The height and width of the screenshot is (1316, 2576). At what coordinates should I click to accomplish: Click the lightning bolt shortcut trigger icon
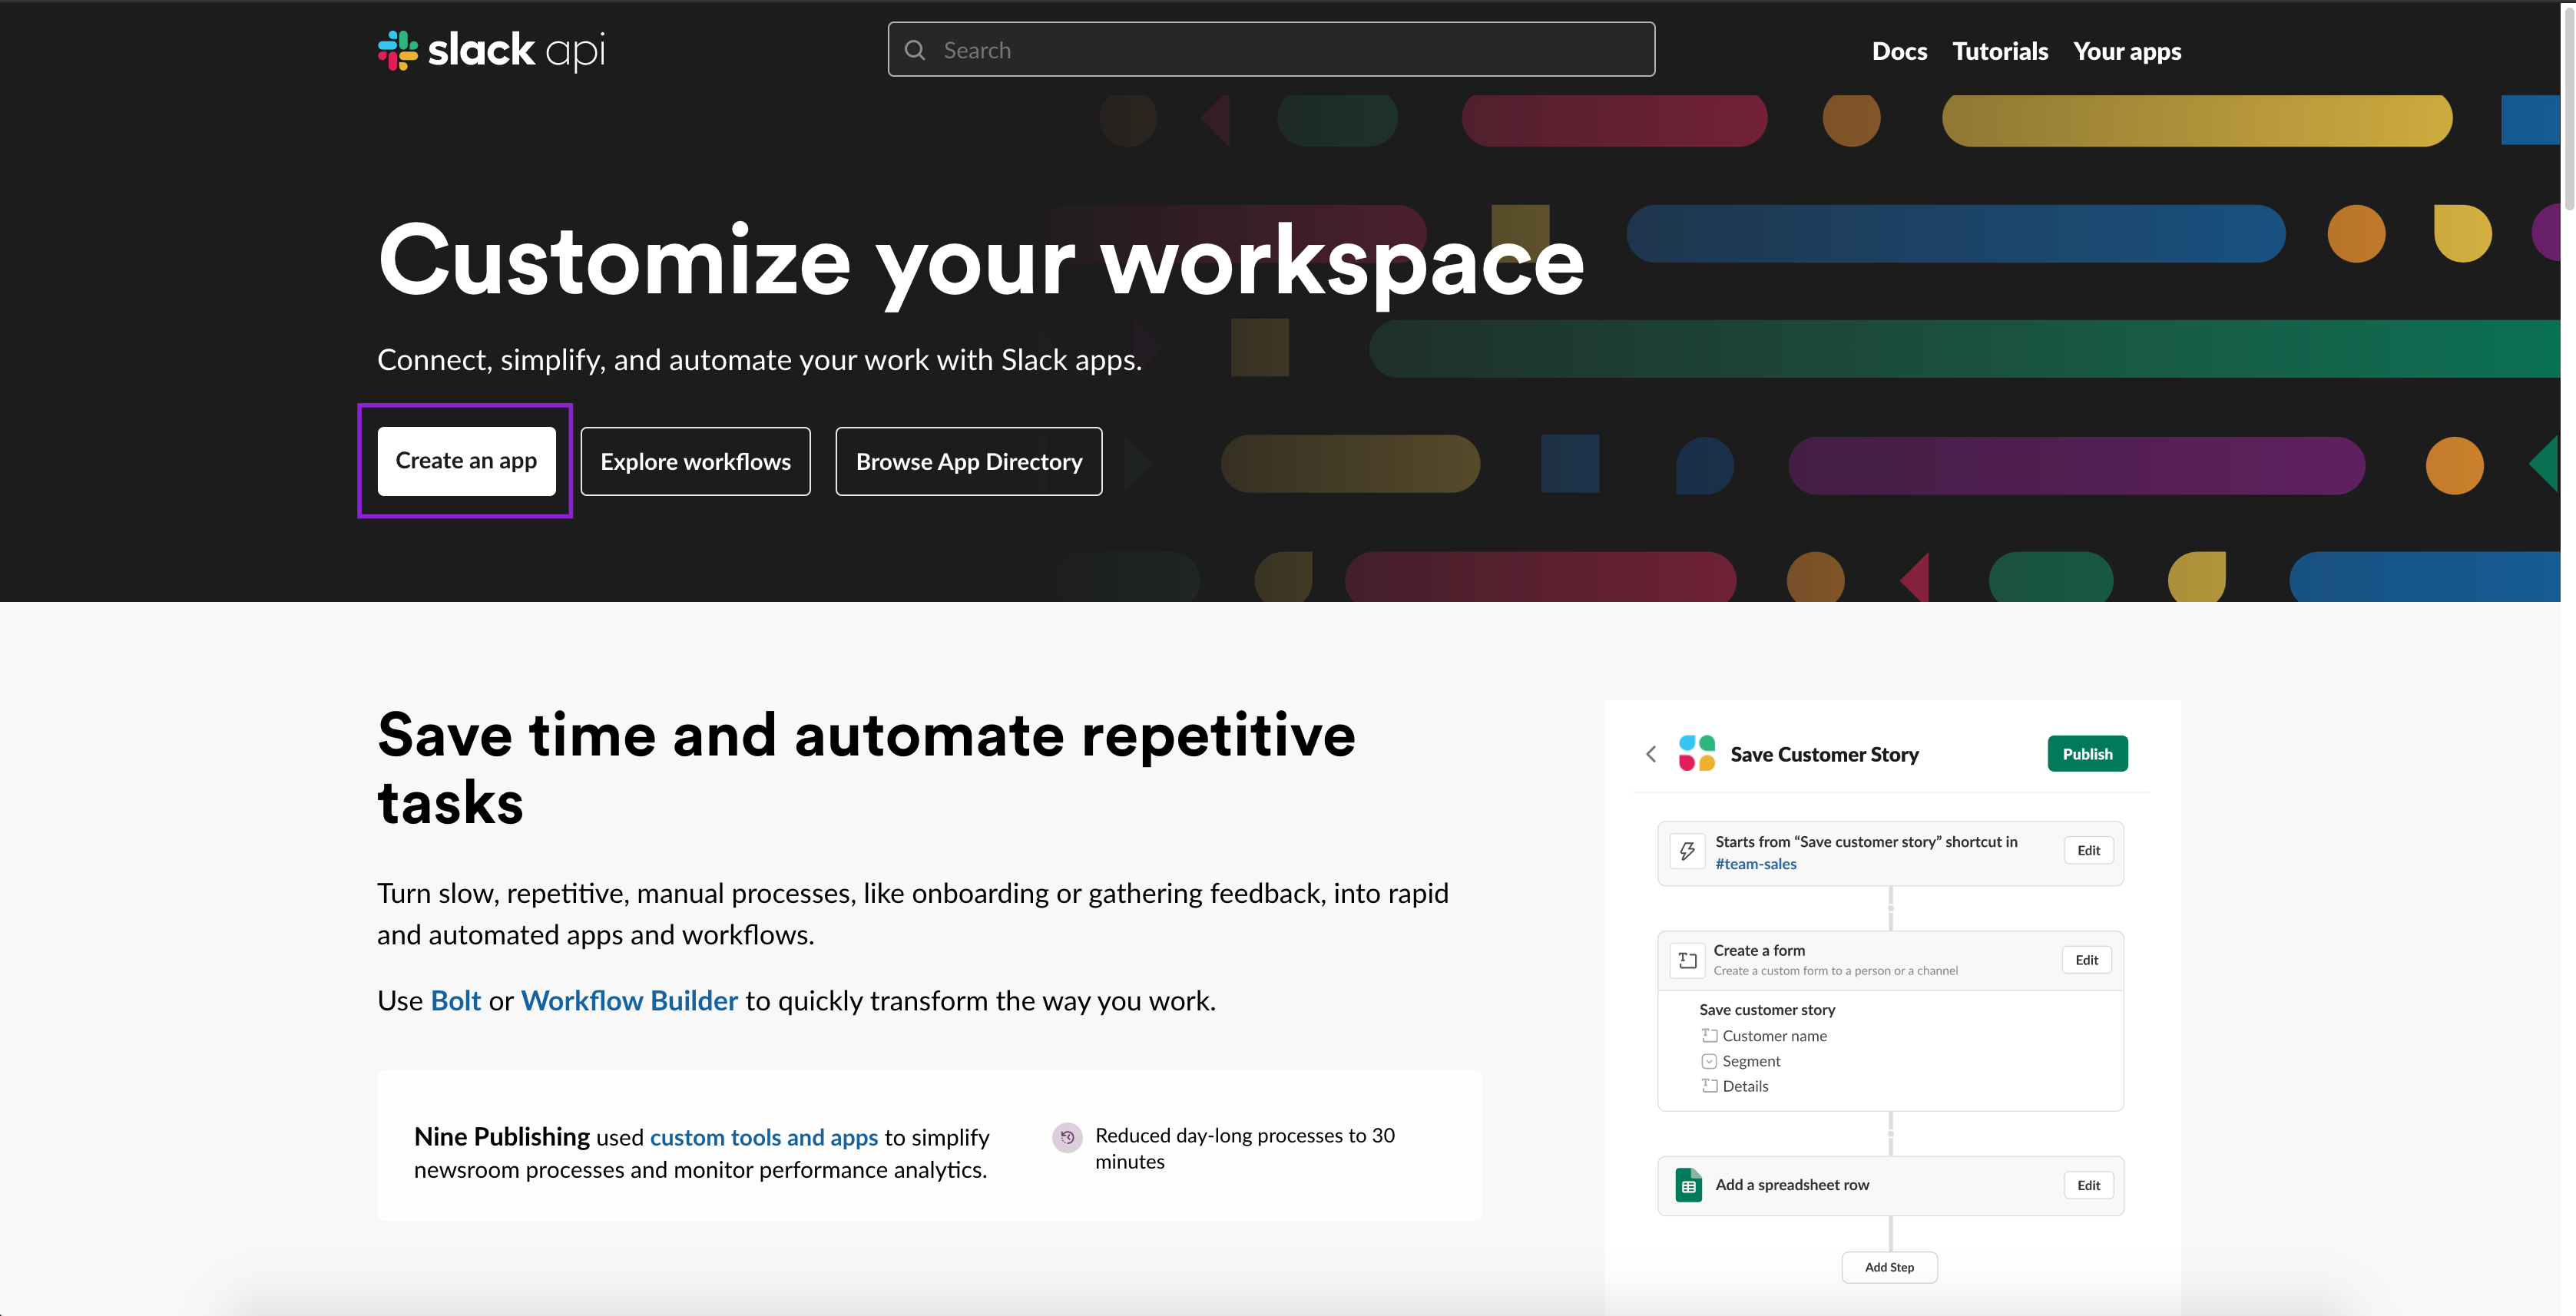tap(1688, 851)
